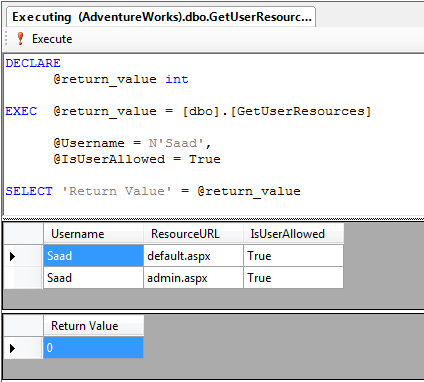
Task: Click the ResourceURL column header
Action: (193, 234)
